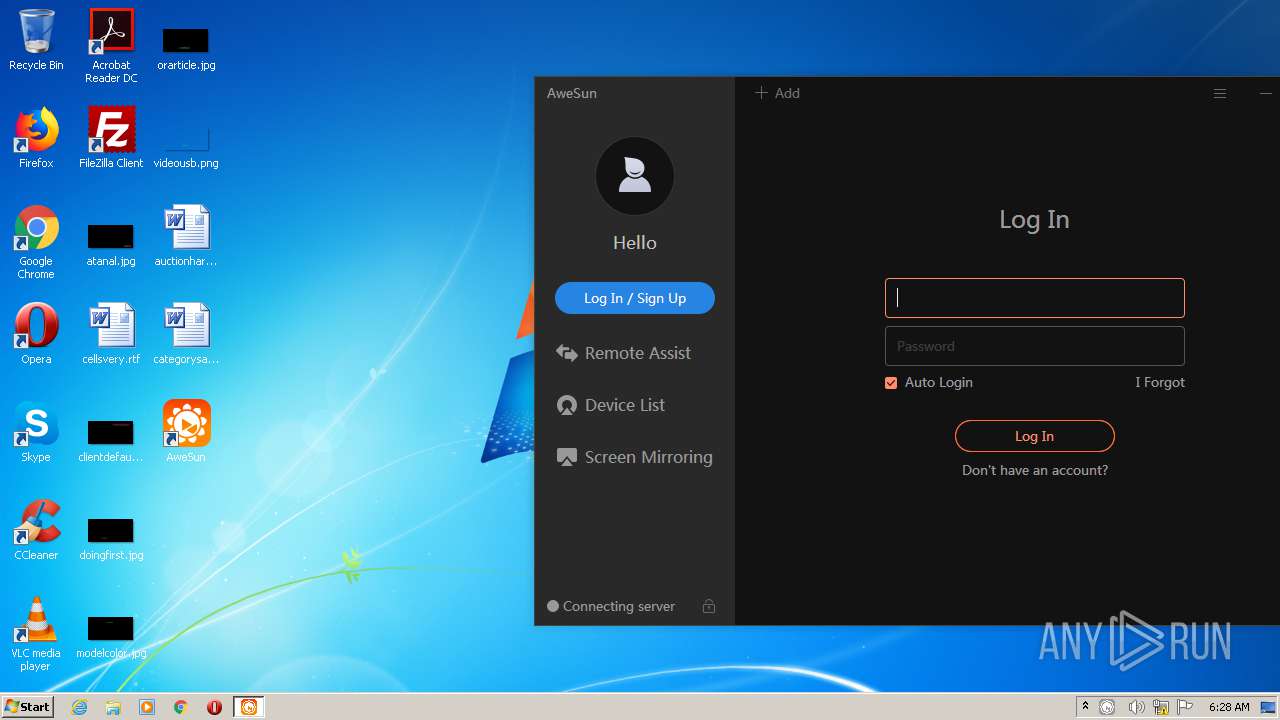Select the atanal.jpg desktop file
Viewport: 1280px width, 720px height.
[111, 245]
